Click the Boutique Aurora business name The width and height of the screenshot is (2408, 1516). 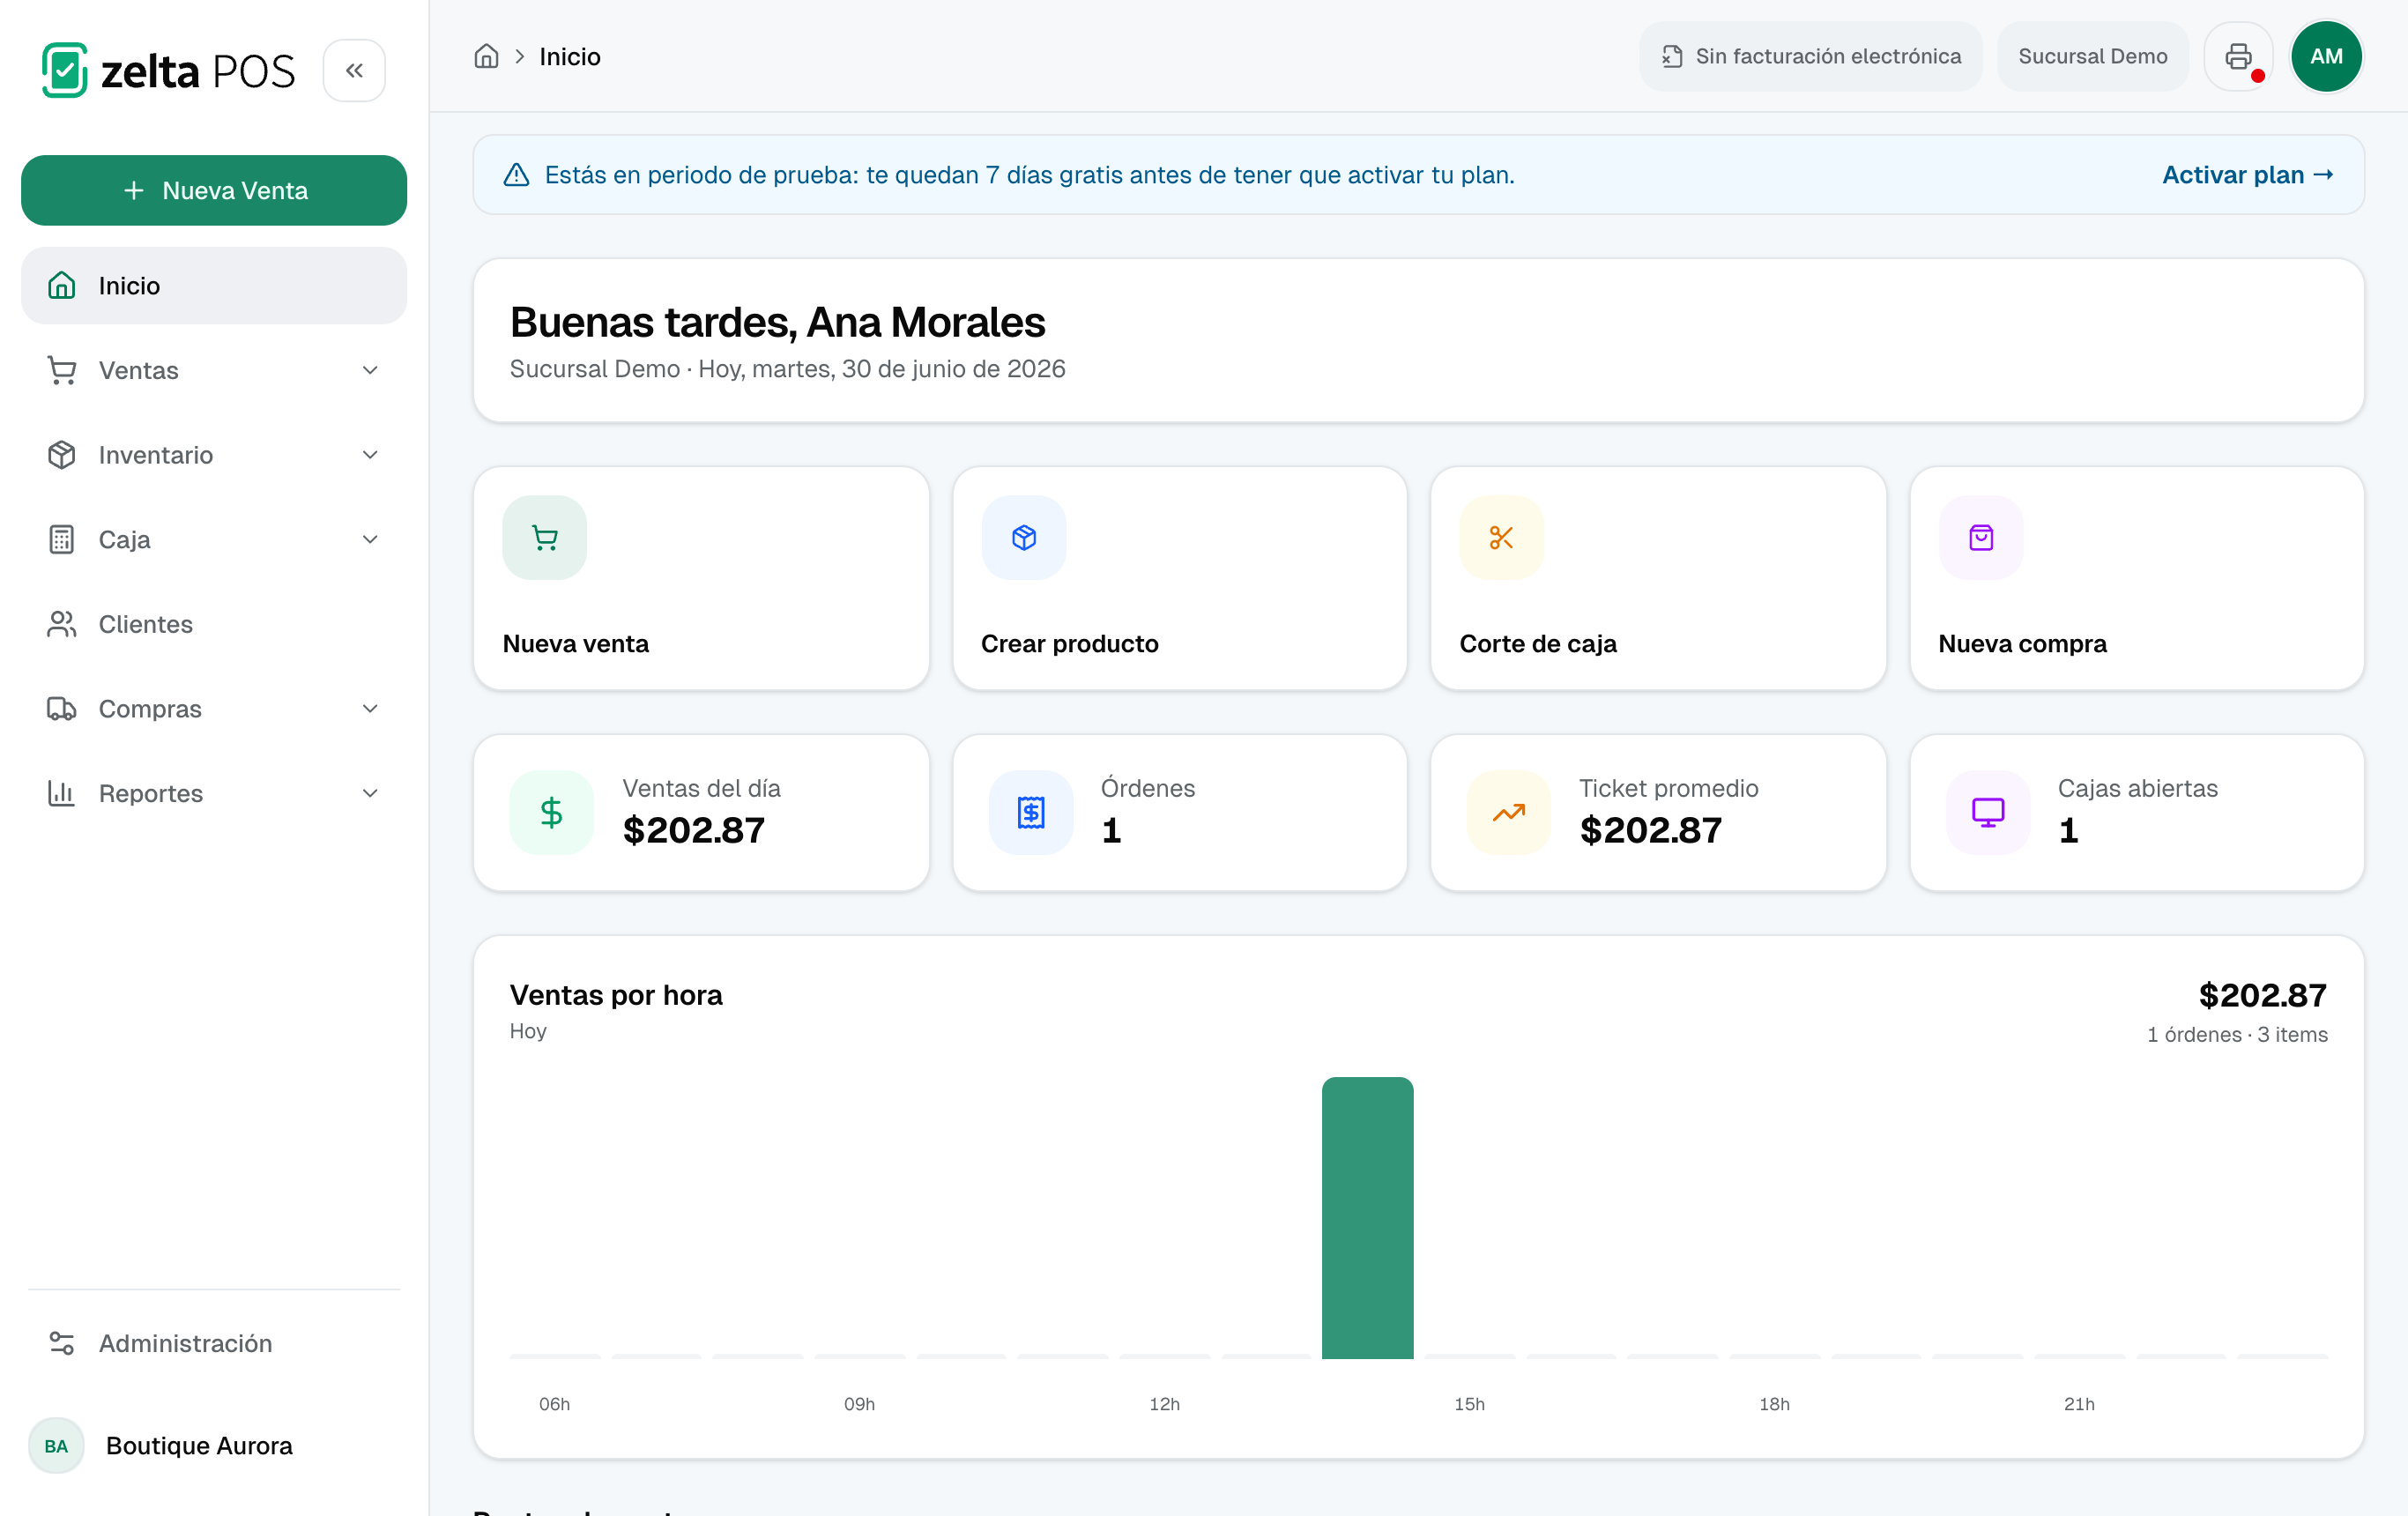pos(200,1446)
